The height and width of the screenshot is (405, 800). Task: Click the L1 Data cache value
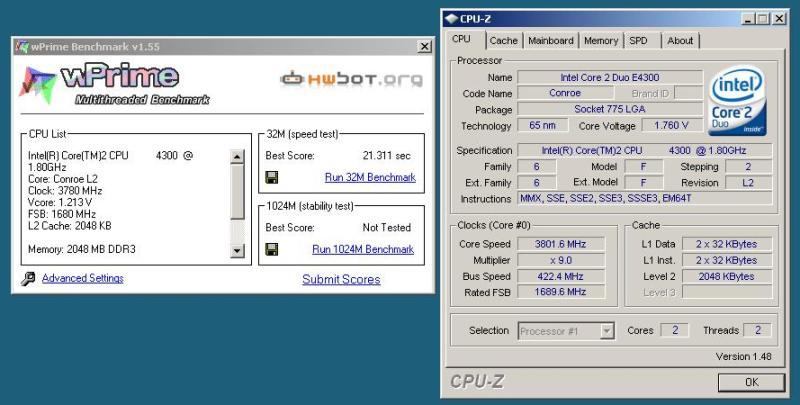coord(727,244)
